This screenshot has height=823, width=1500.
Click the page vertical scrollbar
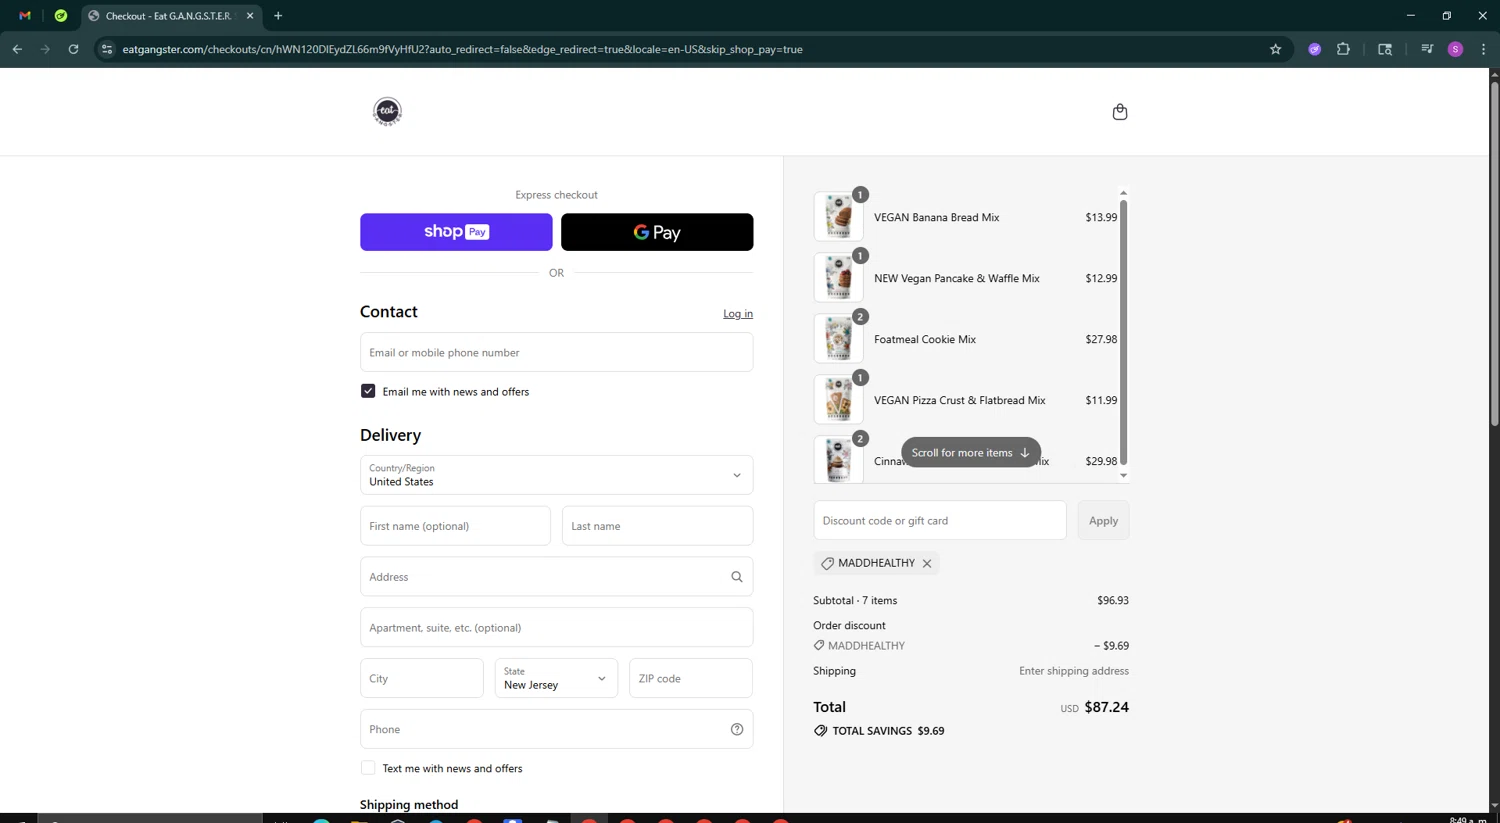1494,253
